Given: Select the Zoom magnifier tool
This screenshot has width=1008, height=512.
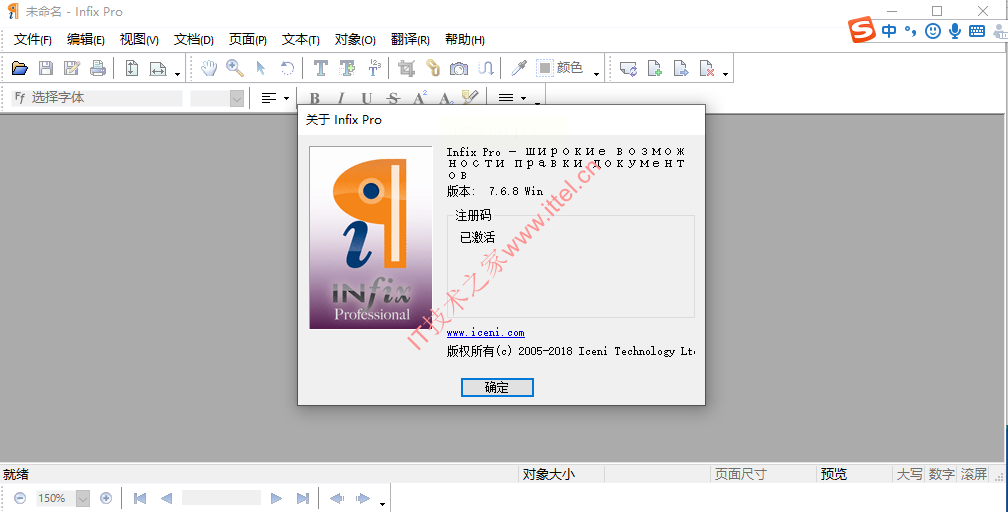Looking at the screenshot, I should tap(235, 68).
